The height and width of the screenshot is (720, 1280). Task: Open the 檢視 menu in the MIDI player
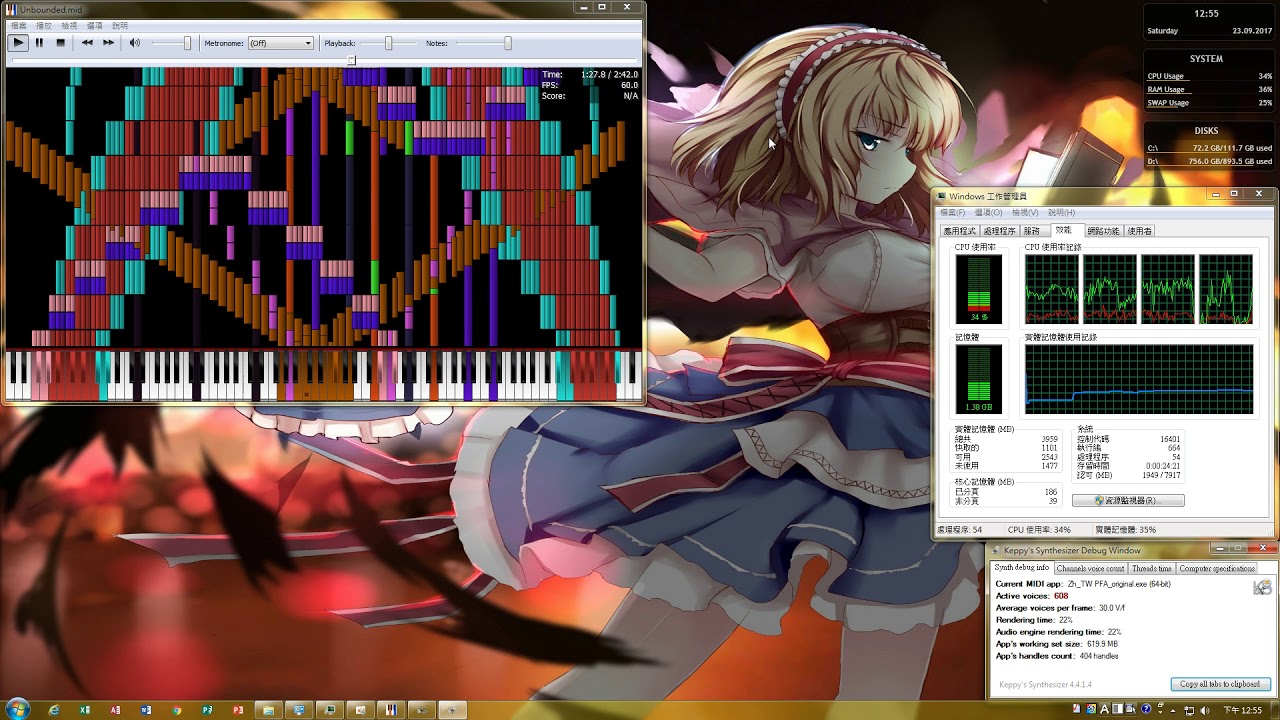[x=69, y=25]
